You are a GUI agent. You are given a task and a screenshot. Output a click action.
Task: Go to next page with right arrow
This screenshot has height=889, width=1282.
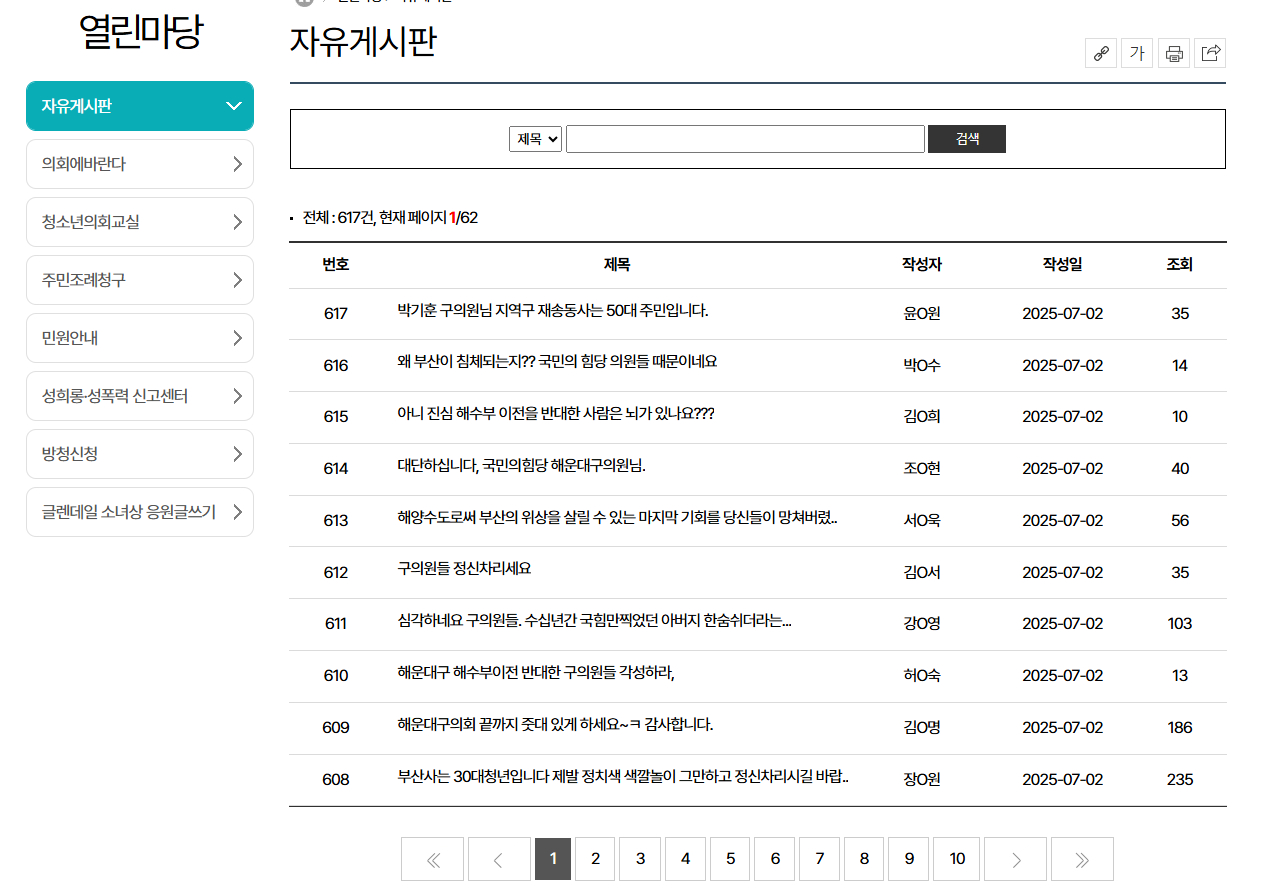(1015, 858)
